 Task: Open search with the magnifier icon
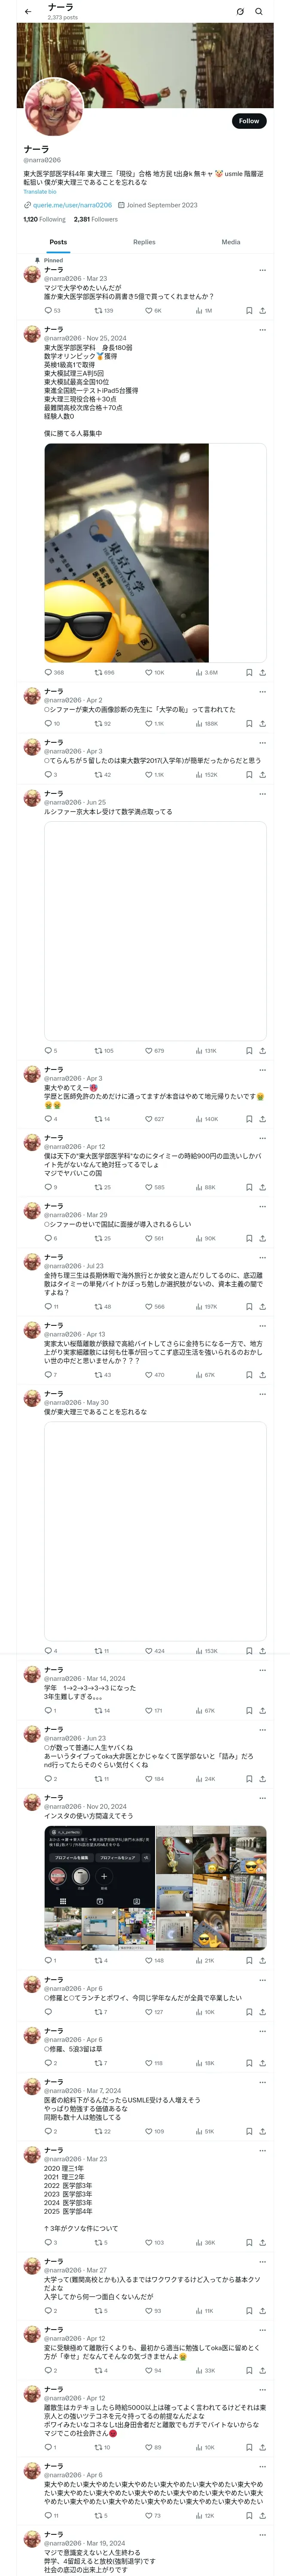click(259, 12)
